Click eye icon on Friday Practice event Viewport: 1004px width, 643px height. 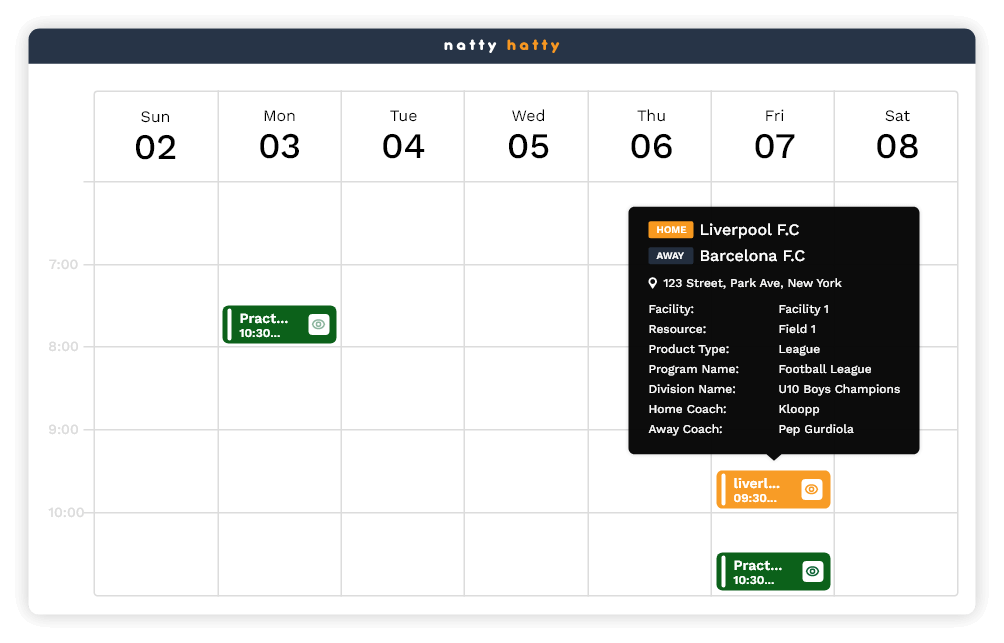tap(812, 571)
